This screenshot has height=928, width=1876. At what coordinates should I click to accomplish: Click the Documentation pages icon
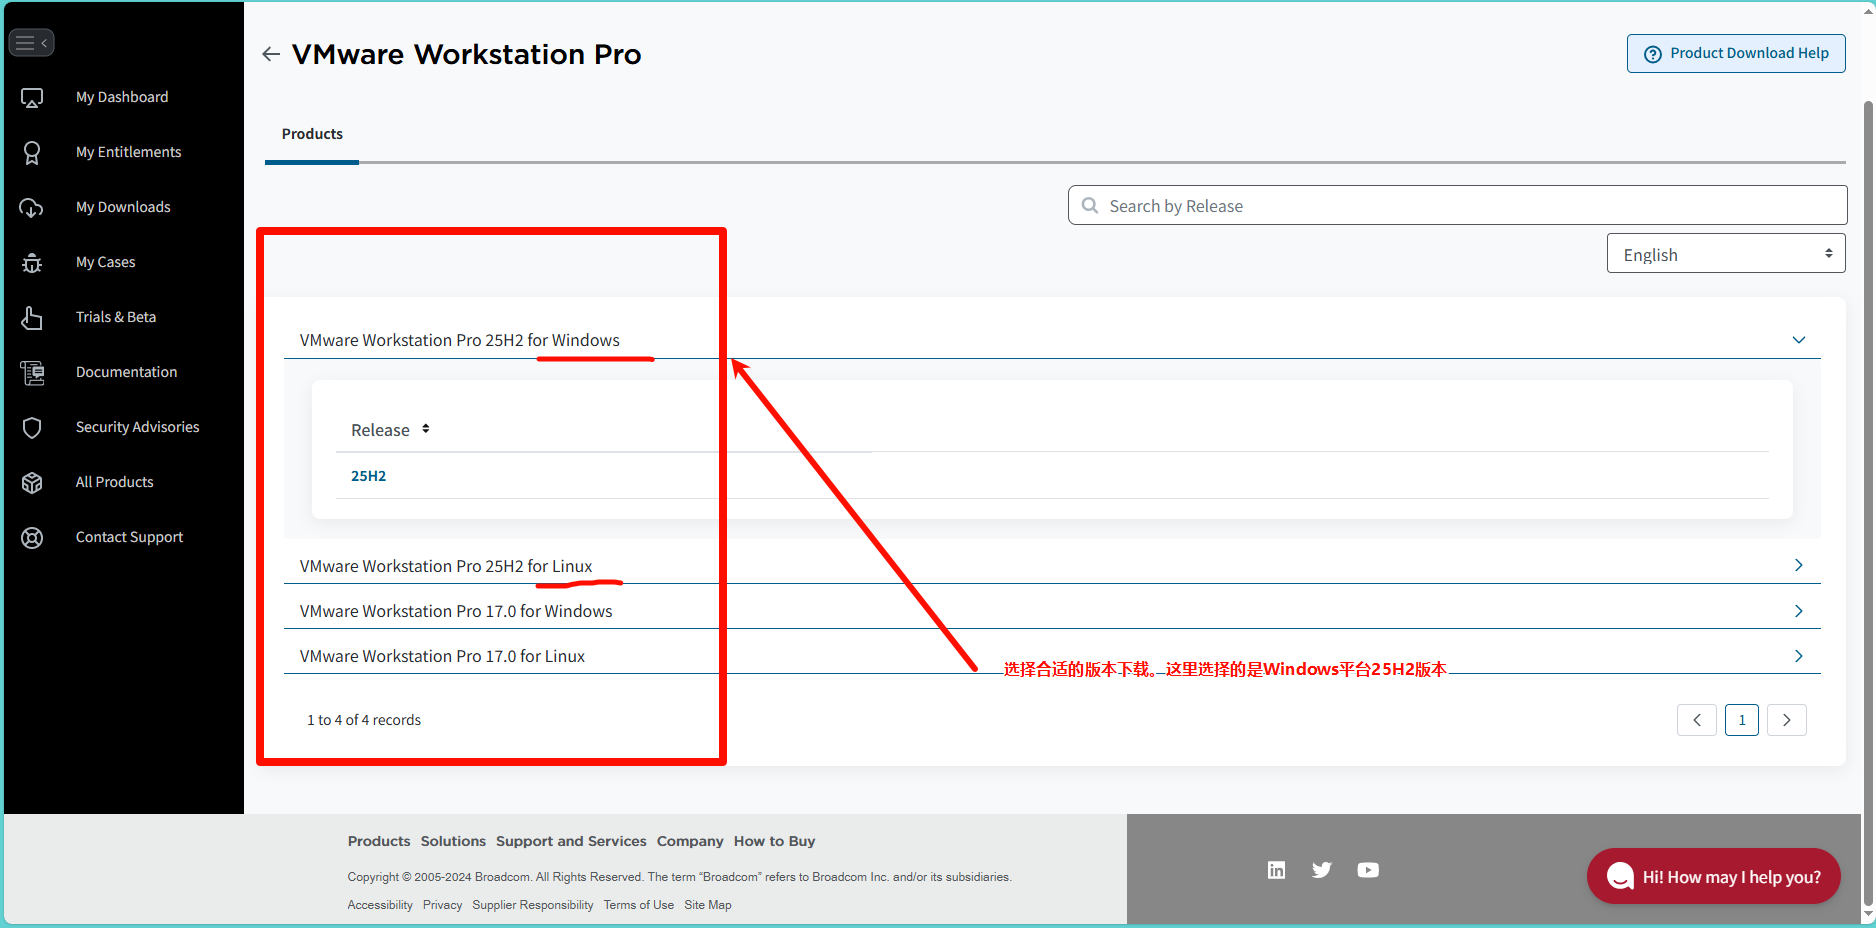coord(32,372)
